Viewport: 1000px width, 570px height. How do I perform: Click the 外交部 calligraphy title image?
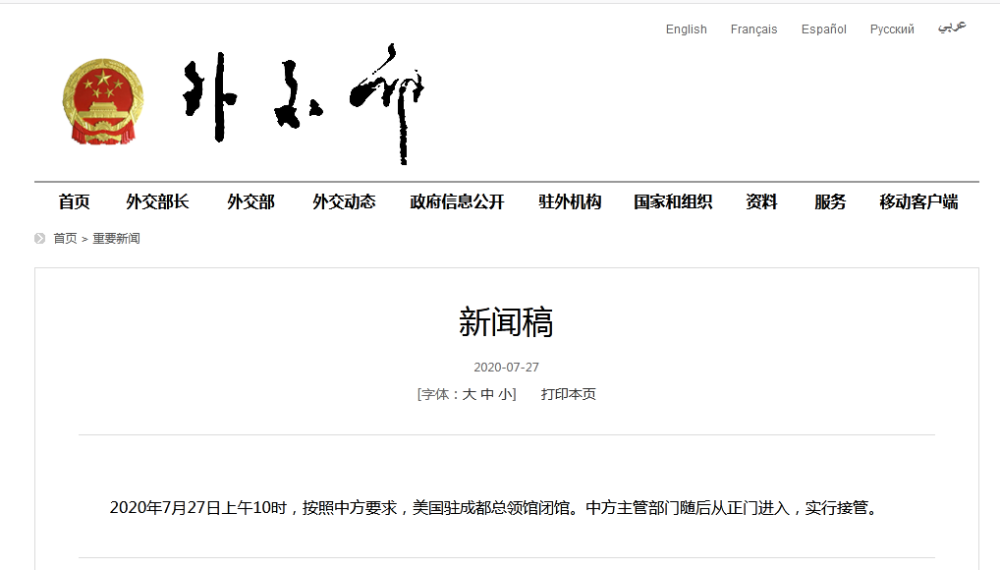coord(304,103)
